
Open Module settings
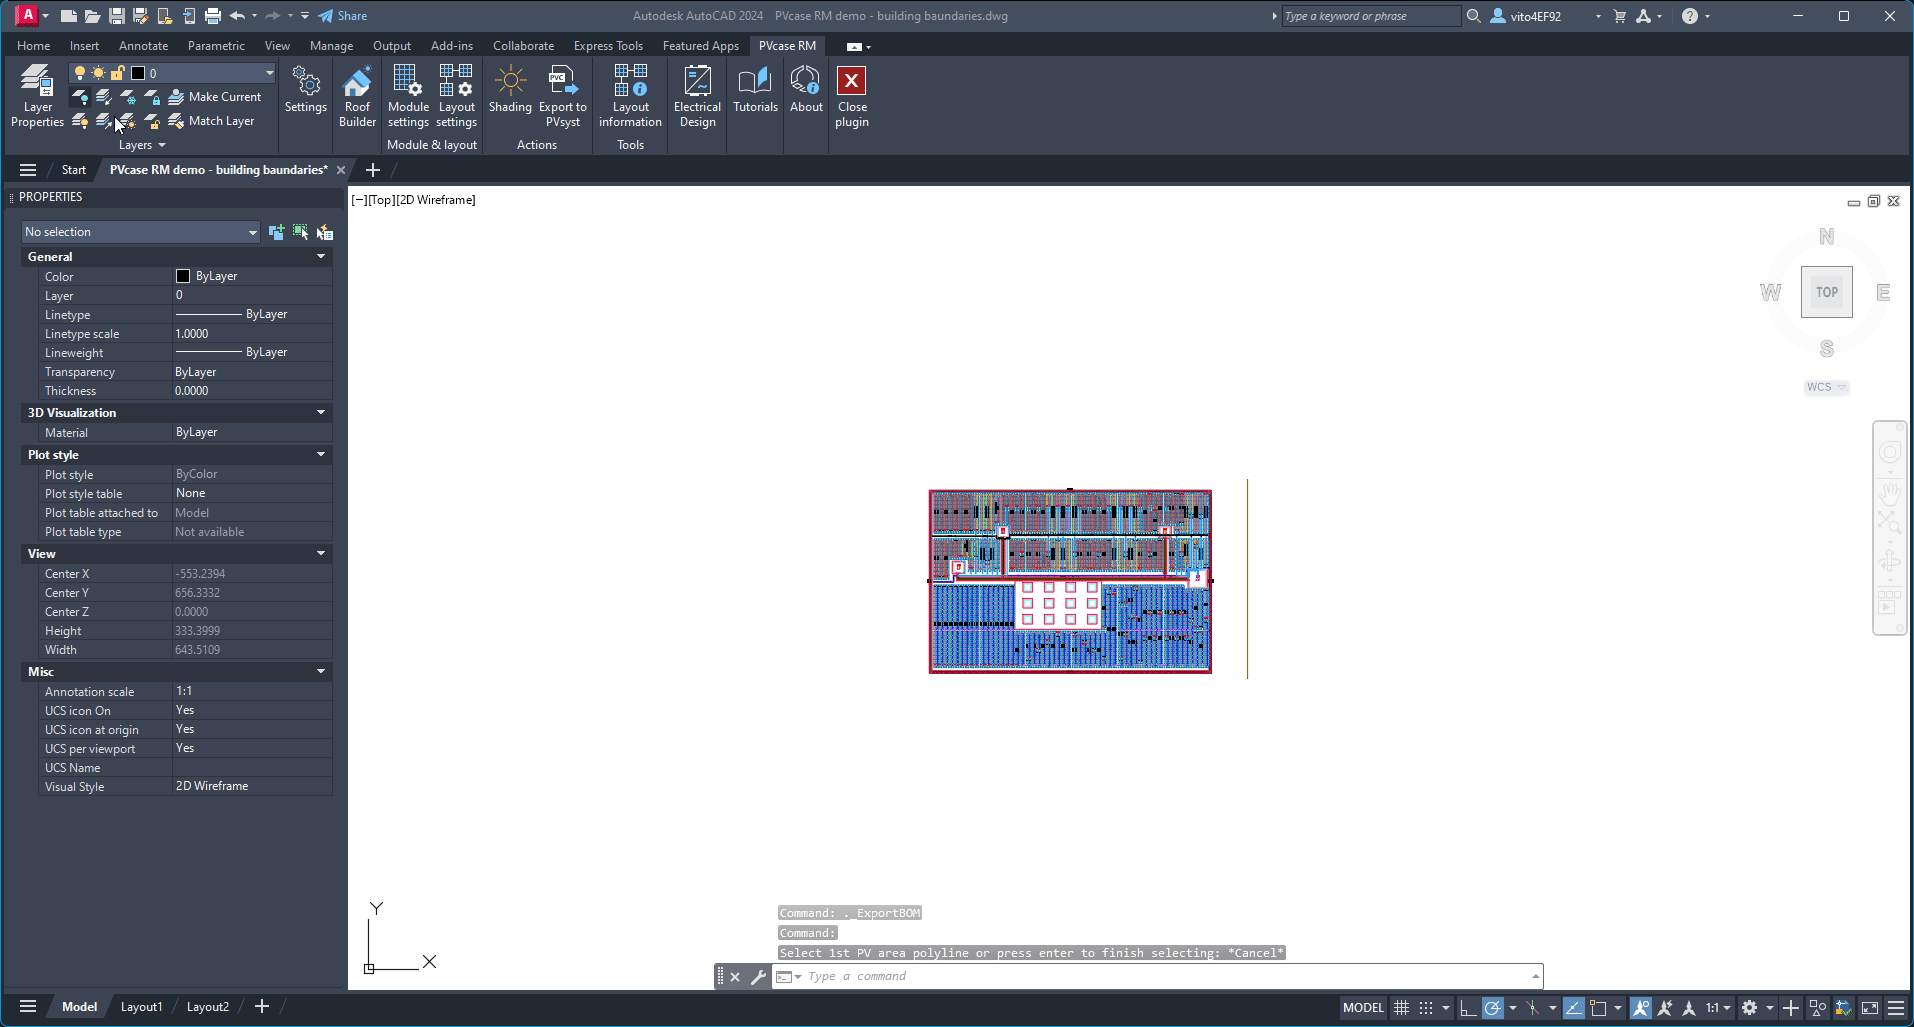(408, 96)
